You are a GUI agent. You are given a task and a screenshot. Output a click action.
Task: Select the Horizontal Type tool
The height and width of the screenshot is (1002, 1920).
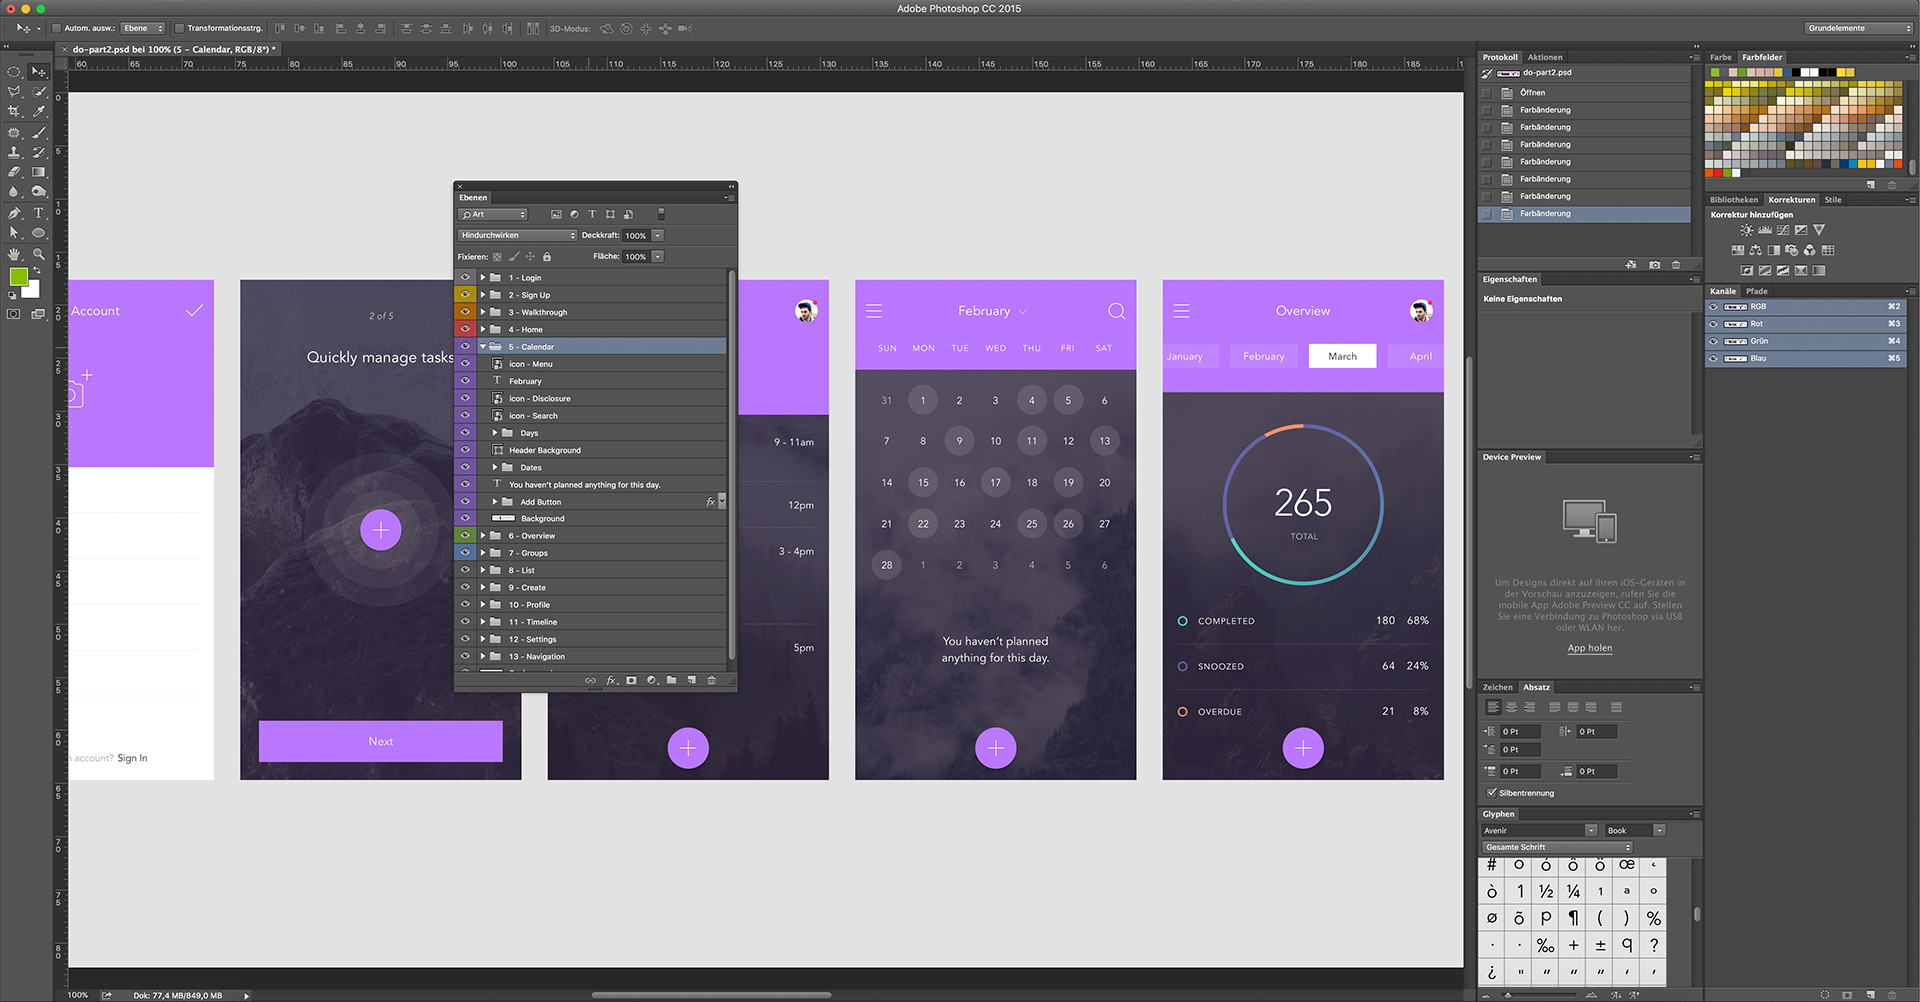[x=39, y=213]
